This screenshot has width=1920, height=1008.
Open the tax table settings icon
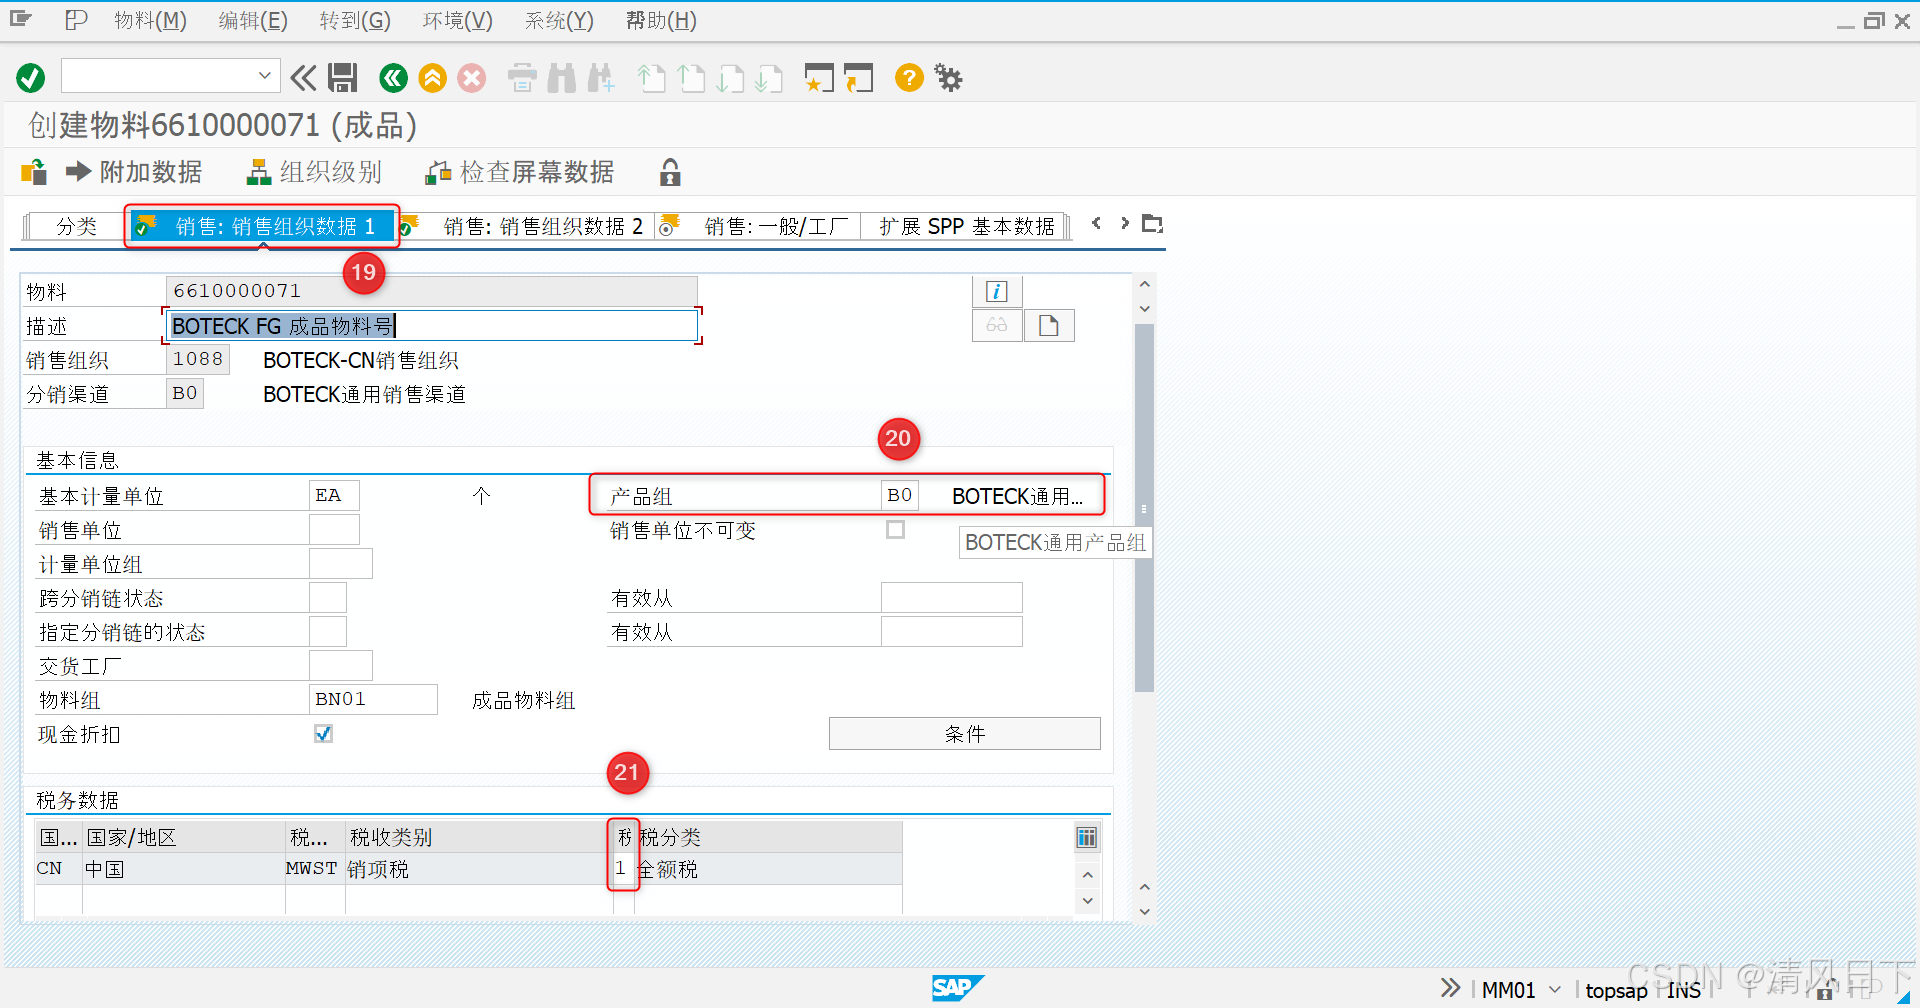1087,837
